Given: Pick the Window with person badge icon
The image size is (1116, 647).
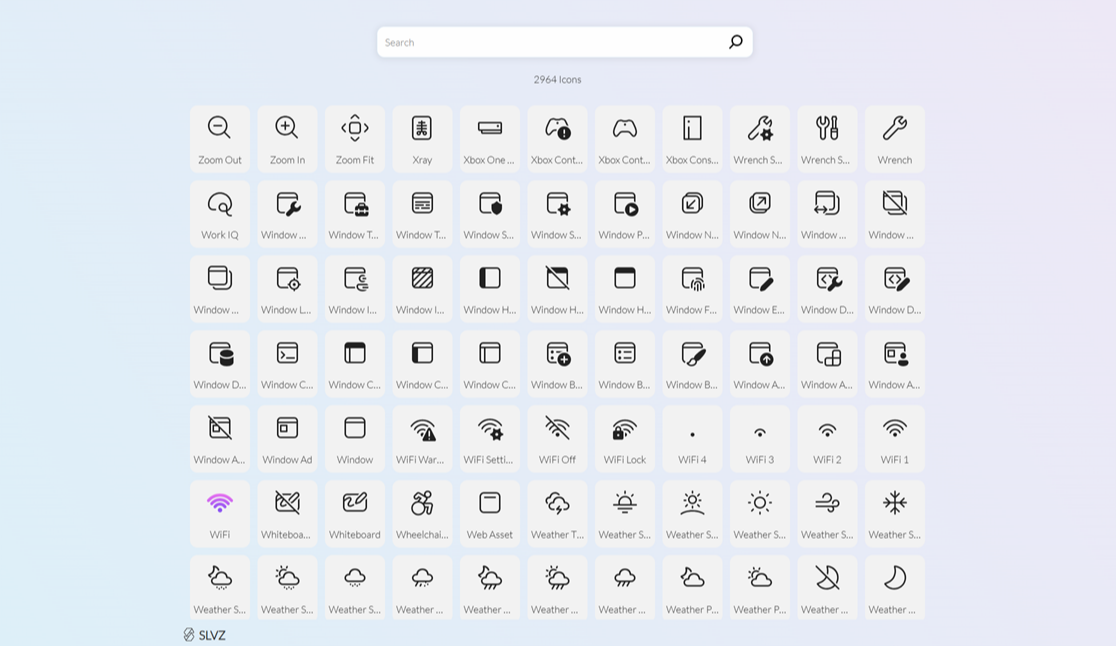Looking at the screenshot, I should pyautogui.click(x=895, y=364).
